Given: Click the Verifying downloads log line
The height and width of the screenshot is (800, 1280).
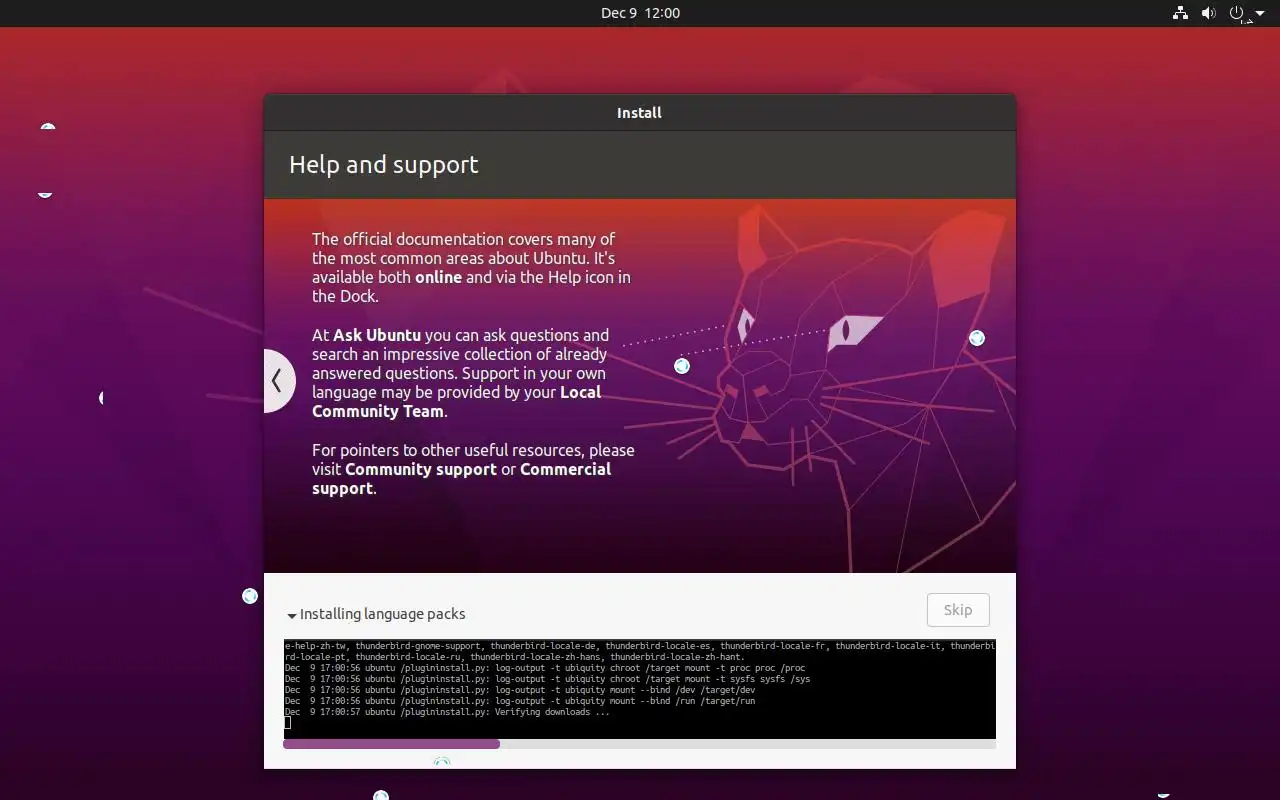Looking at the screenshot, I should point(447,712).
